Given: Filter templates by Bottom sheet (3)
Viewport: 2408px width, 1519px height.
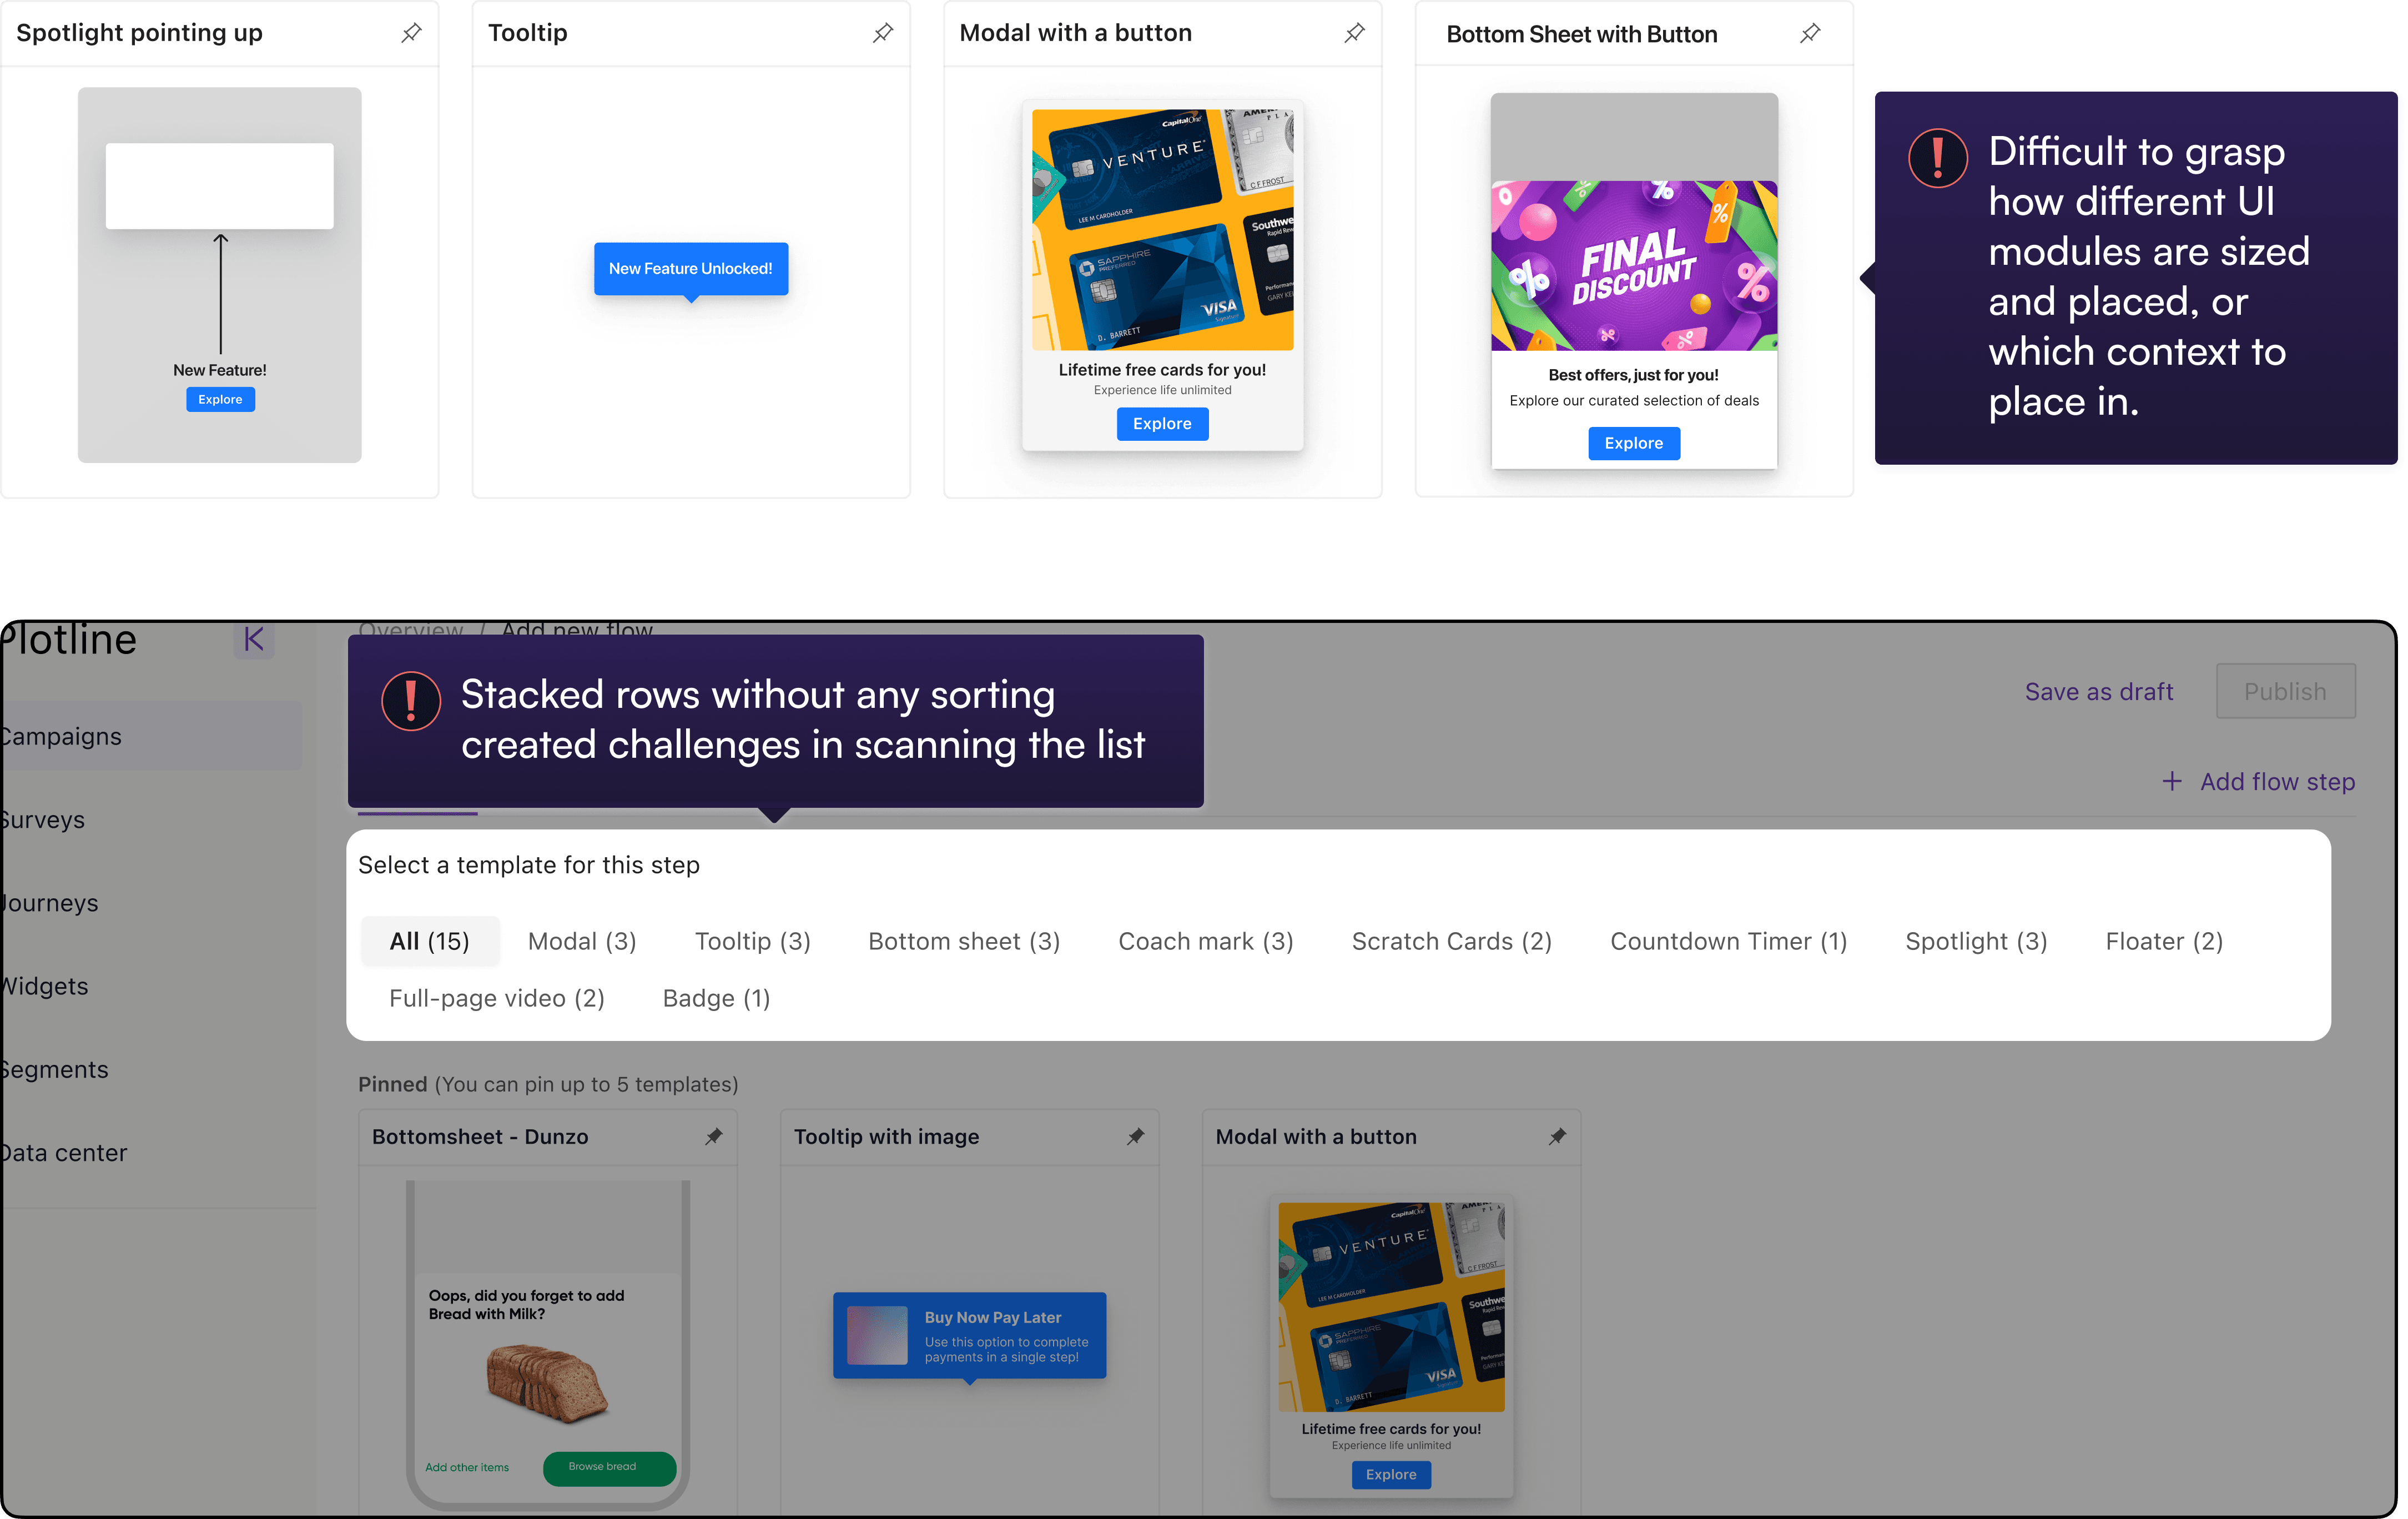Looking at the screenshot, I should [963, 941].
